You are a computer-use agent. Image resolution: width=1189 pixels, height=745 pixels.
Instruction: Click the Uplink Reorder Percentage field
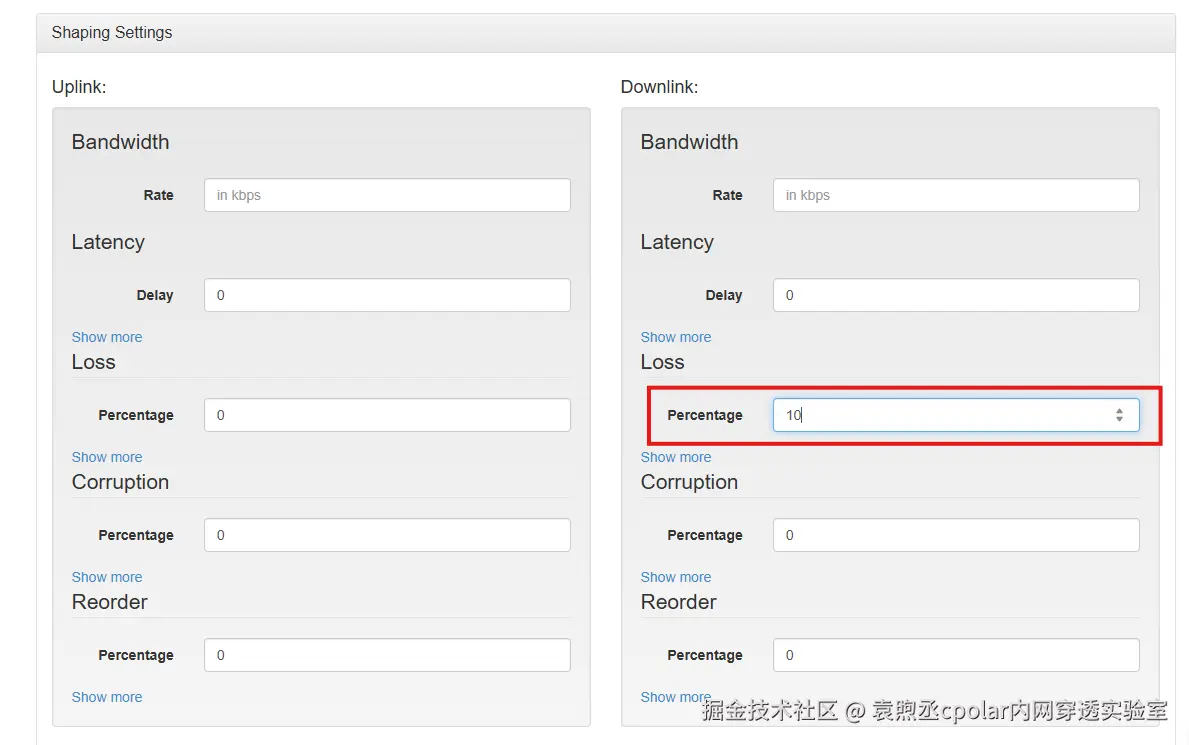387,655
